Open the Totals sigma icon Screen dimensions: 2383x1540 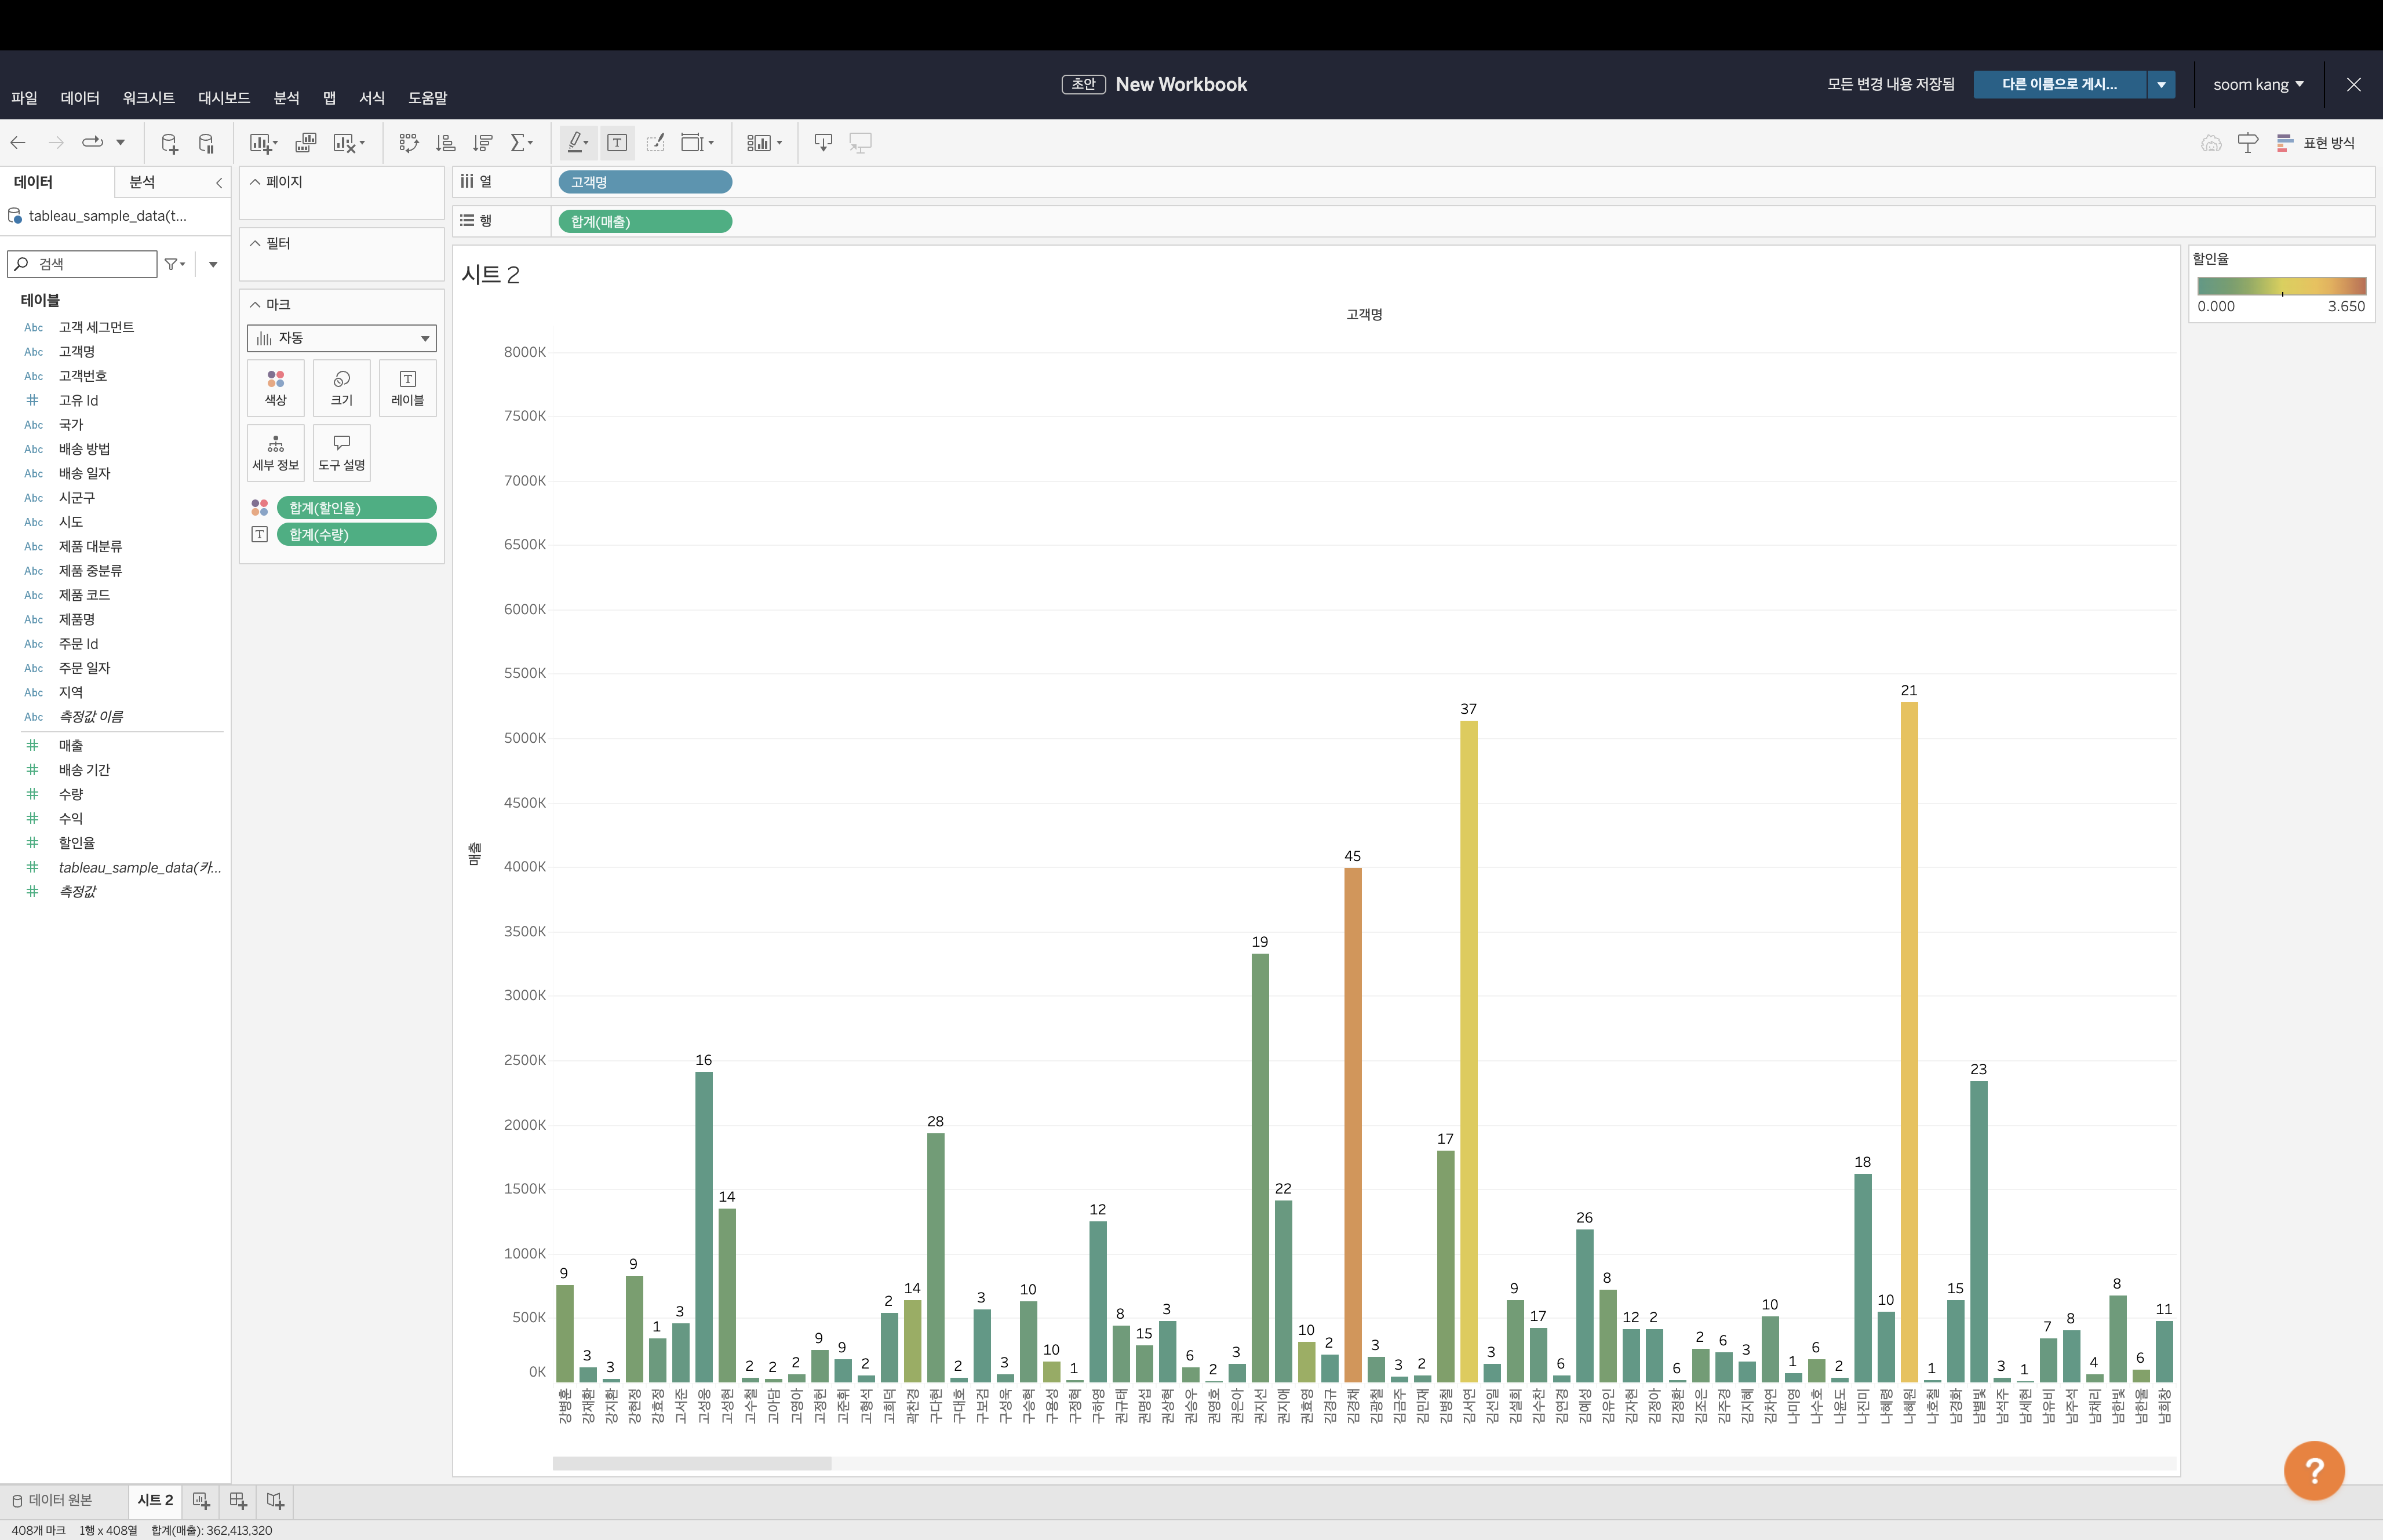(x=518, y=143)
